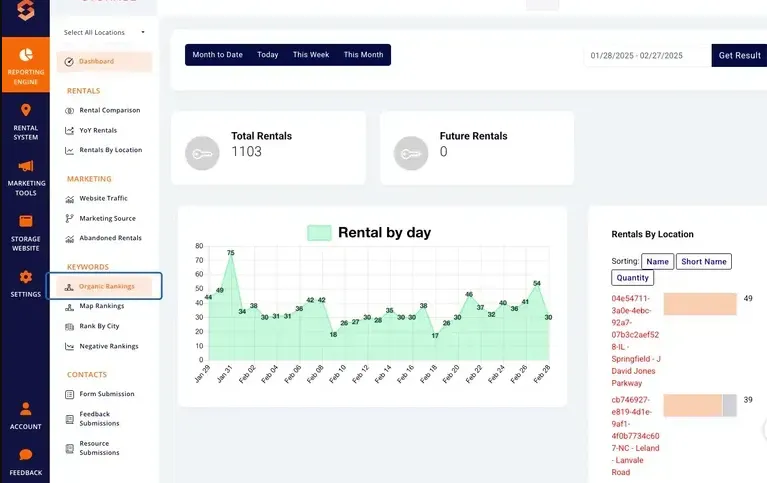Open Rentals By Location menu label
Image resolution: width=767 pixels, height=483 pixels.
click(111, 150)
